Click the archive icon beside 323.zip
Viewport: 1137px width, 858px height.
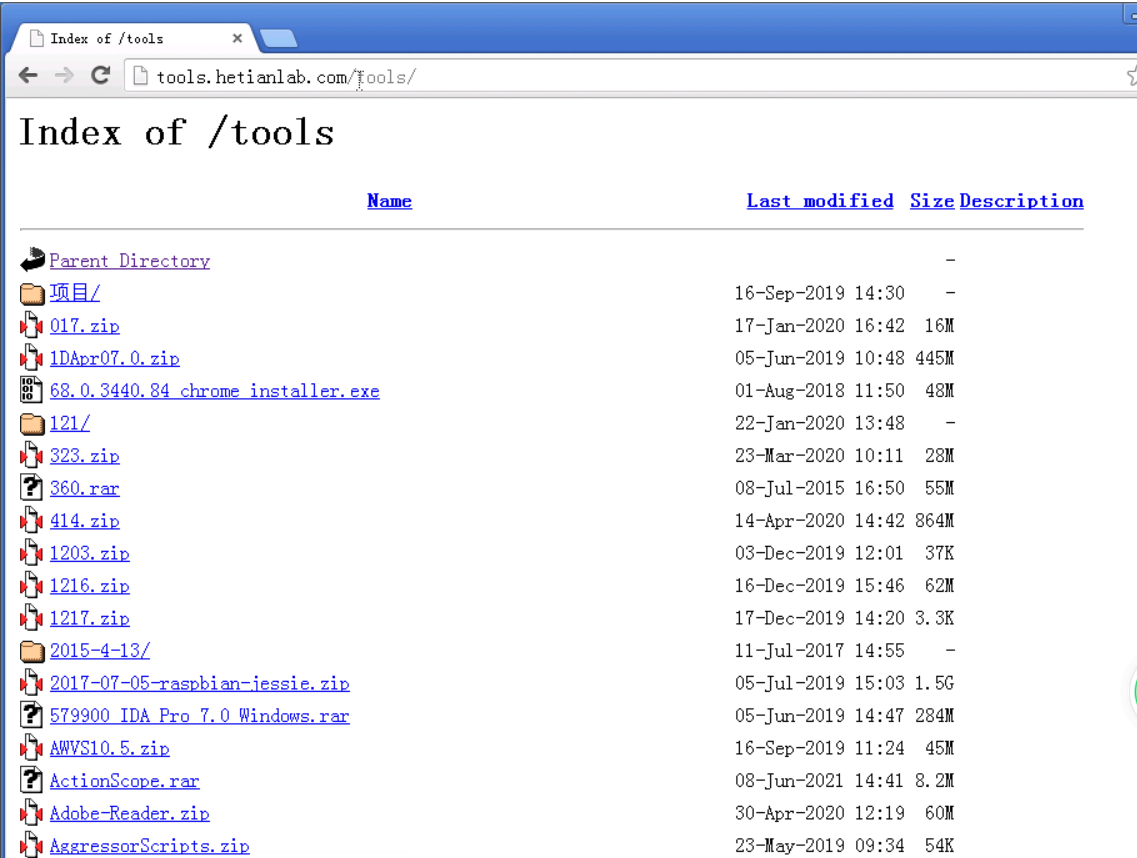pyautogui.click(x=31, y=455)
